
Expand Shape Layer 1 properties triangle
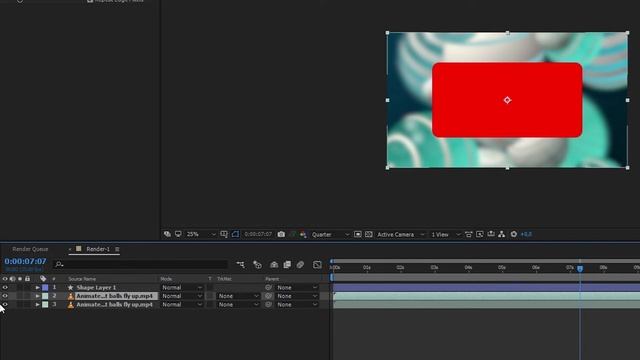point(38,288)
